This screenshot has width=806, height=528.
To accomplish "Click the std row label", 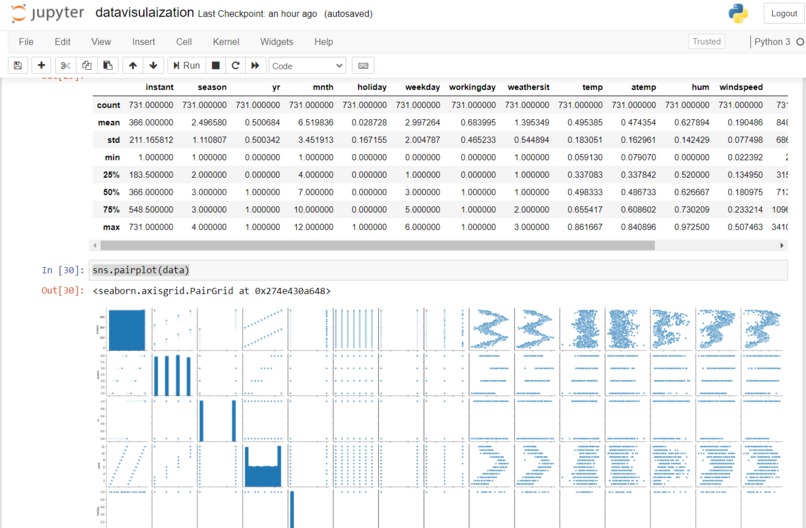I will click(114, 140).
